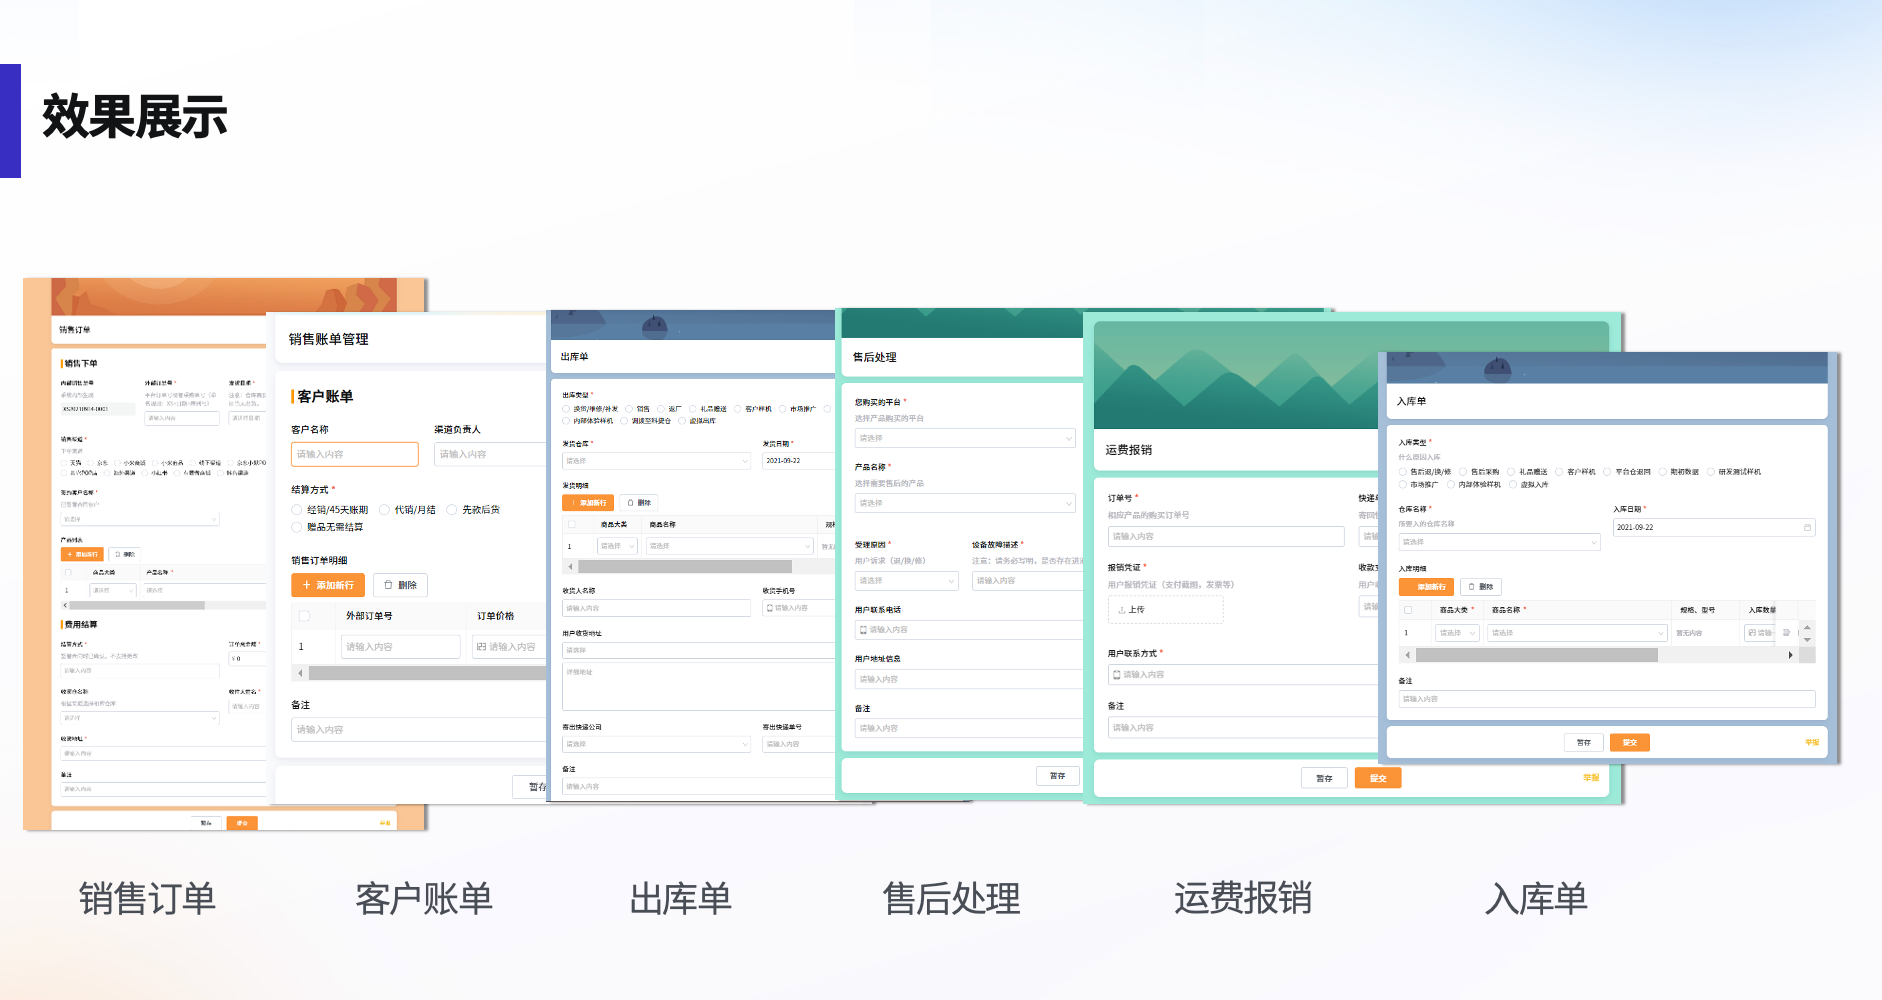
Task: Open the 仓库名称 dropdown in 入库单
Action: click(x=1498, y=542)
